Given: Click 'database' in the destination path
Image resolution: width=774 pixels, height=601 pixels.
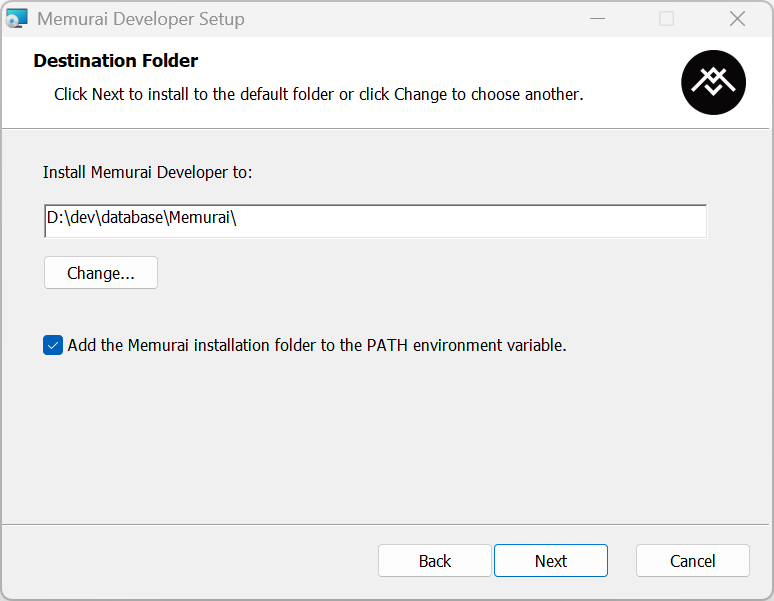Looking at the screenshot, I should coord(132,218).
